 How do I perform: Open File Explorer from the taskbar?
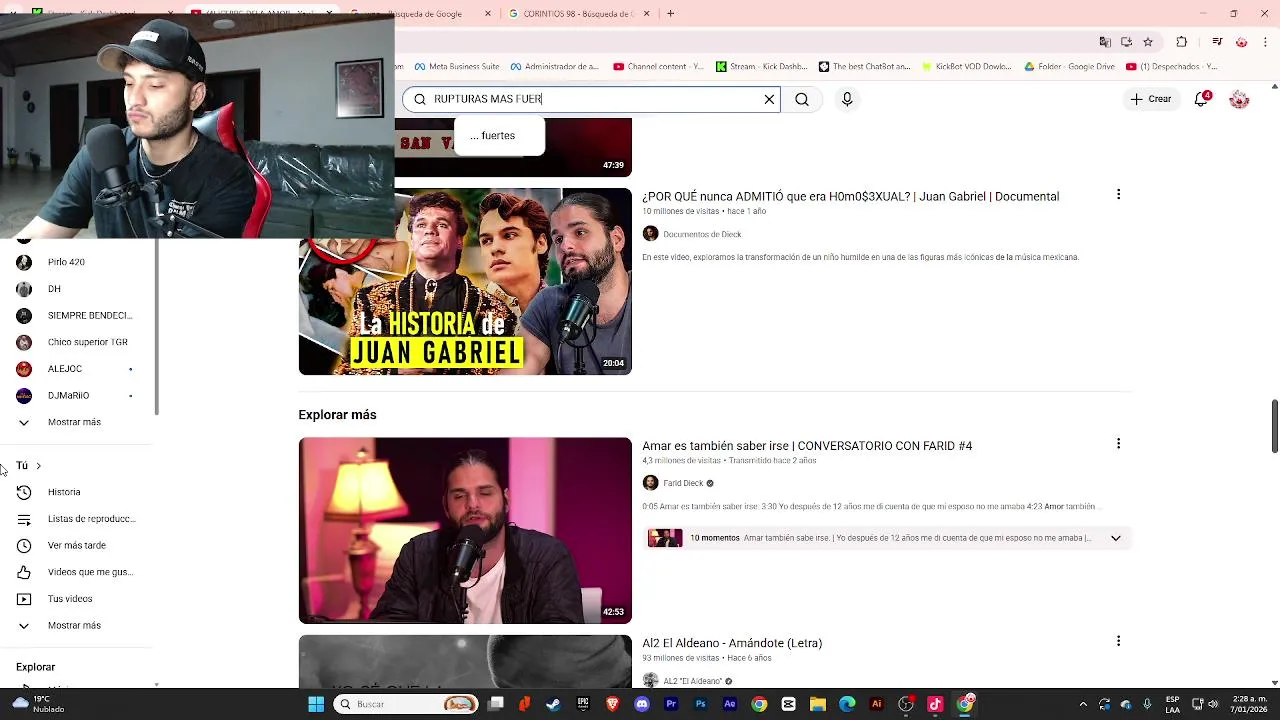tap(818, 704)
